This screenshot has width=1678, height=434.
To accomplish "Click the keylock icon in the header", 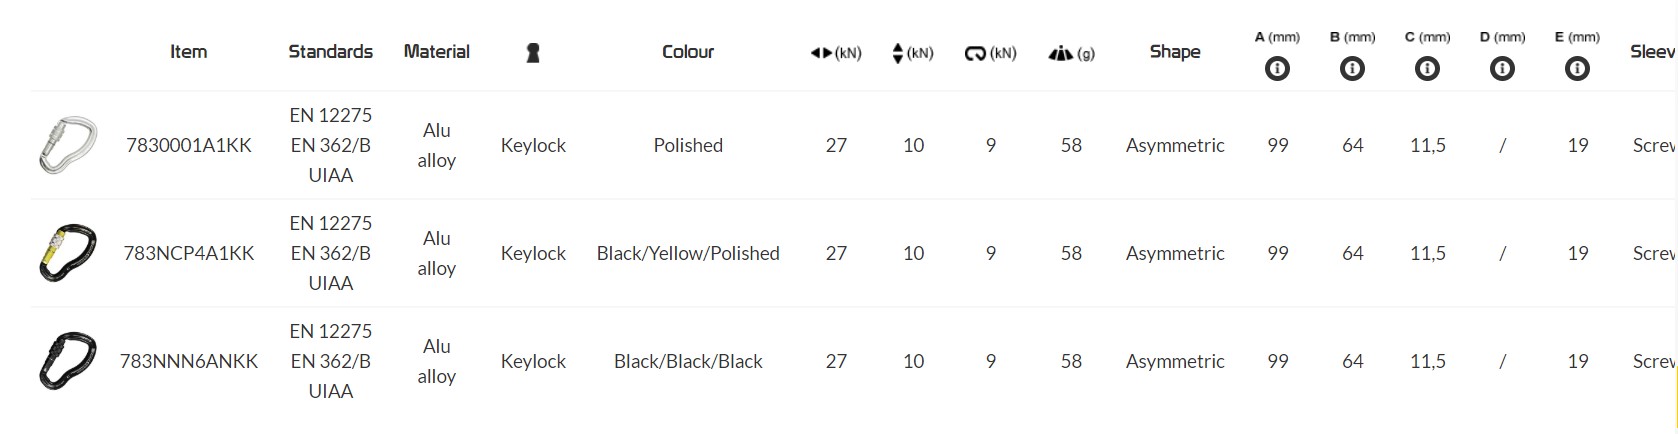I will (533, 53).
